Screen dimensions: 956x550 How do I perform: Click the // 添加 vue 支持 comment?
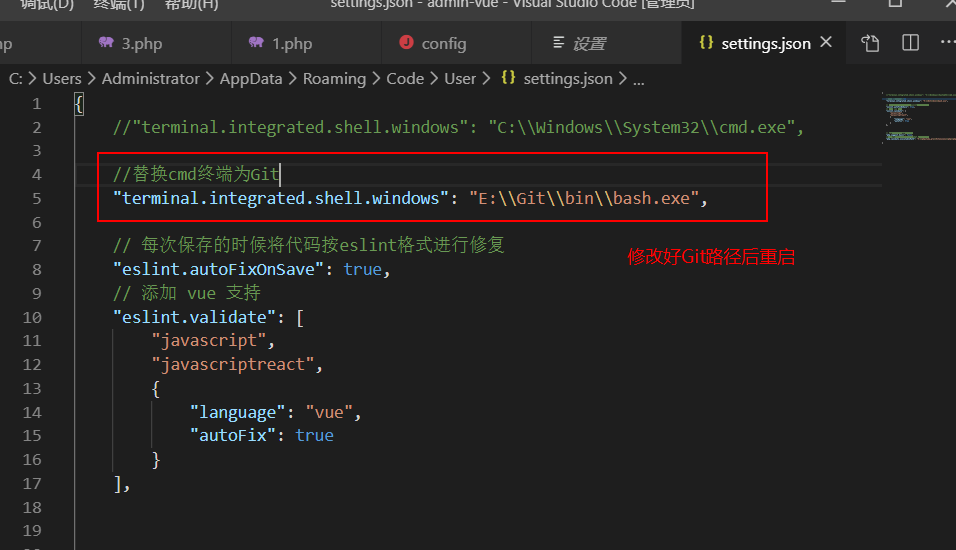point(187,293)
